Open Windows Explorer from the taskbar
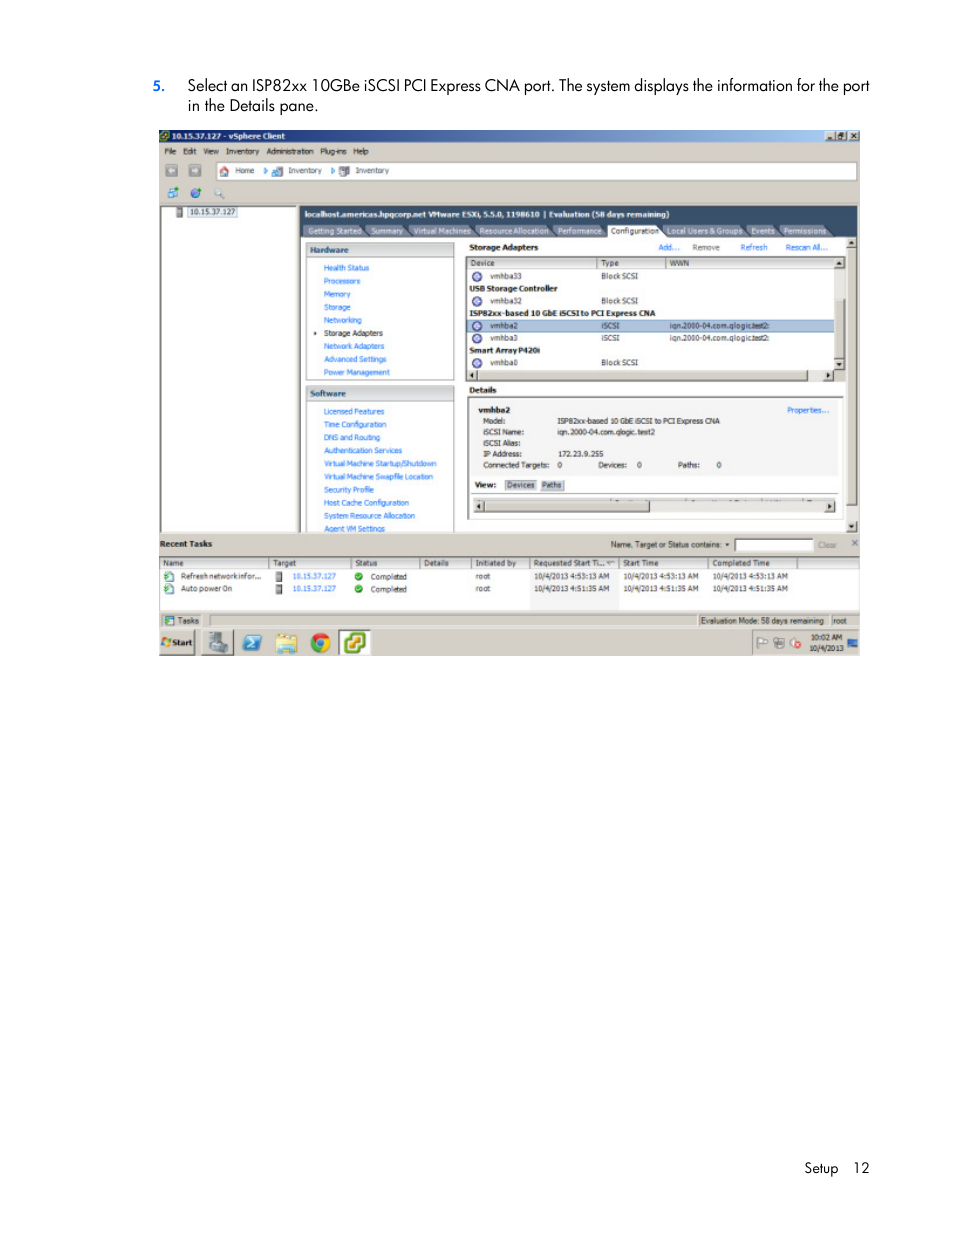Screen dimensions: 954x1235 tap(286, 643)
